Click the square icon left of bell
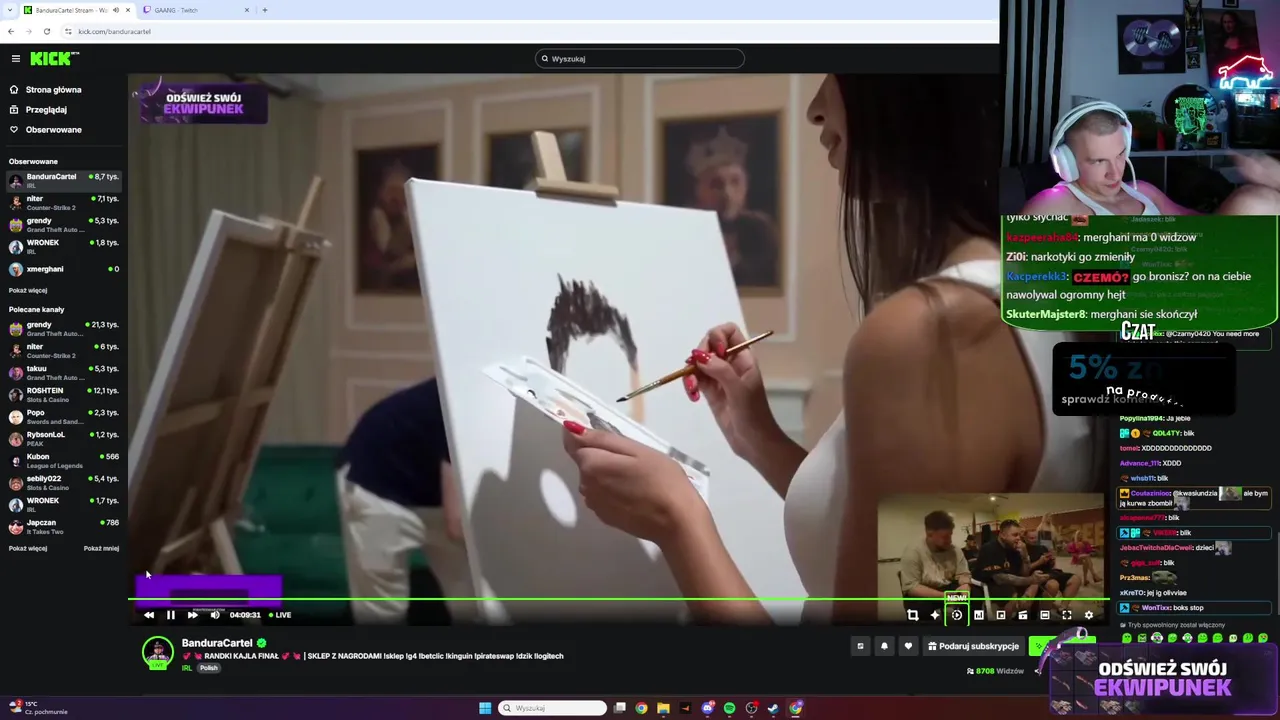The height and width of the screenshot is (720, 1280). point(860,646)
